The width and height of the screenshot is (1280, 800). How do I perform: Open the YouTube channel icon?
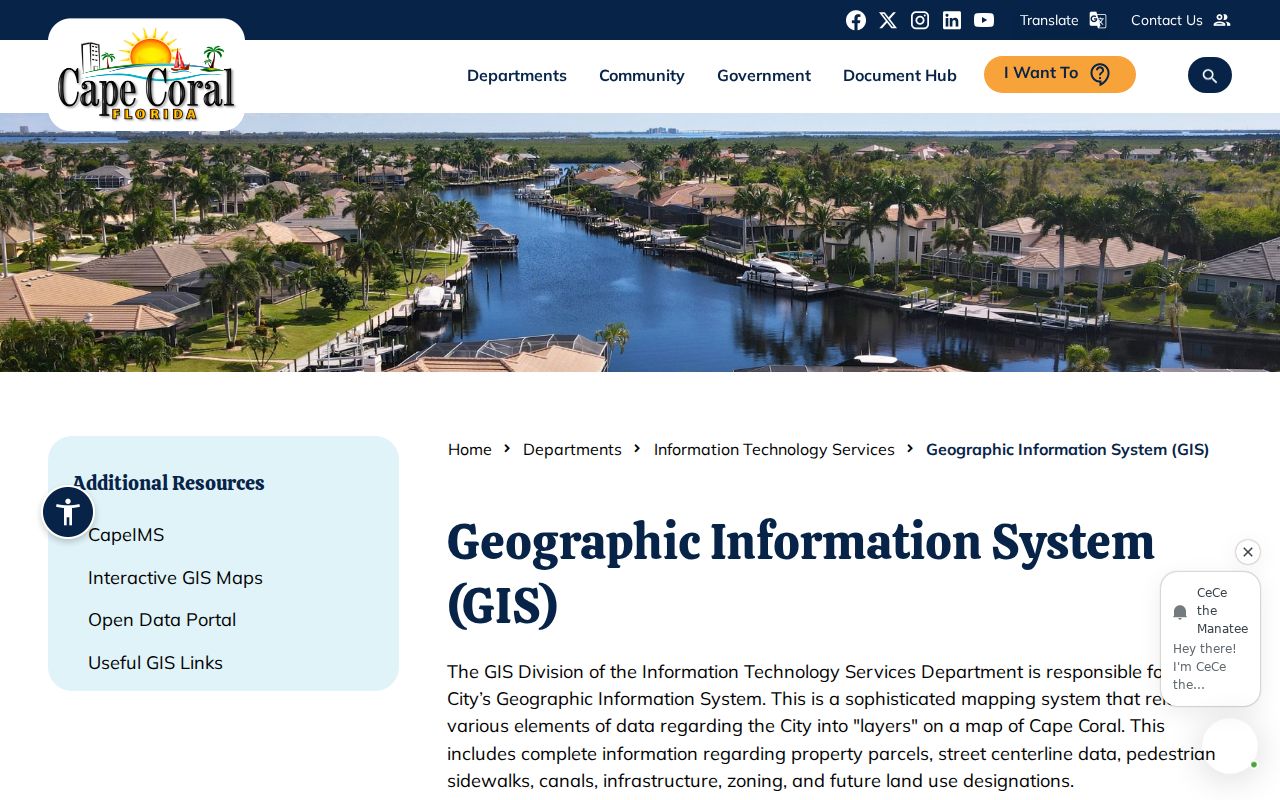pyautogui.click(x=984, y=20)
